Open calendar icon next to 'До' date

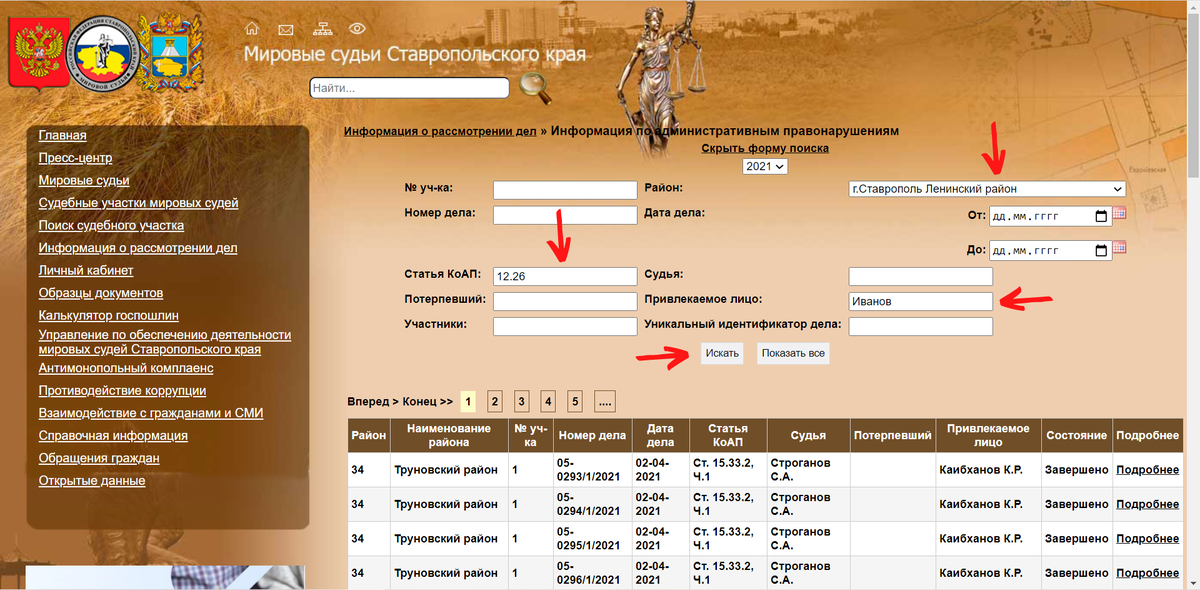click(x=1120, y=247)
